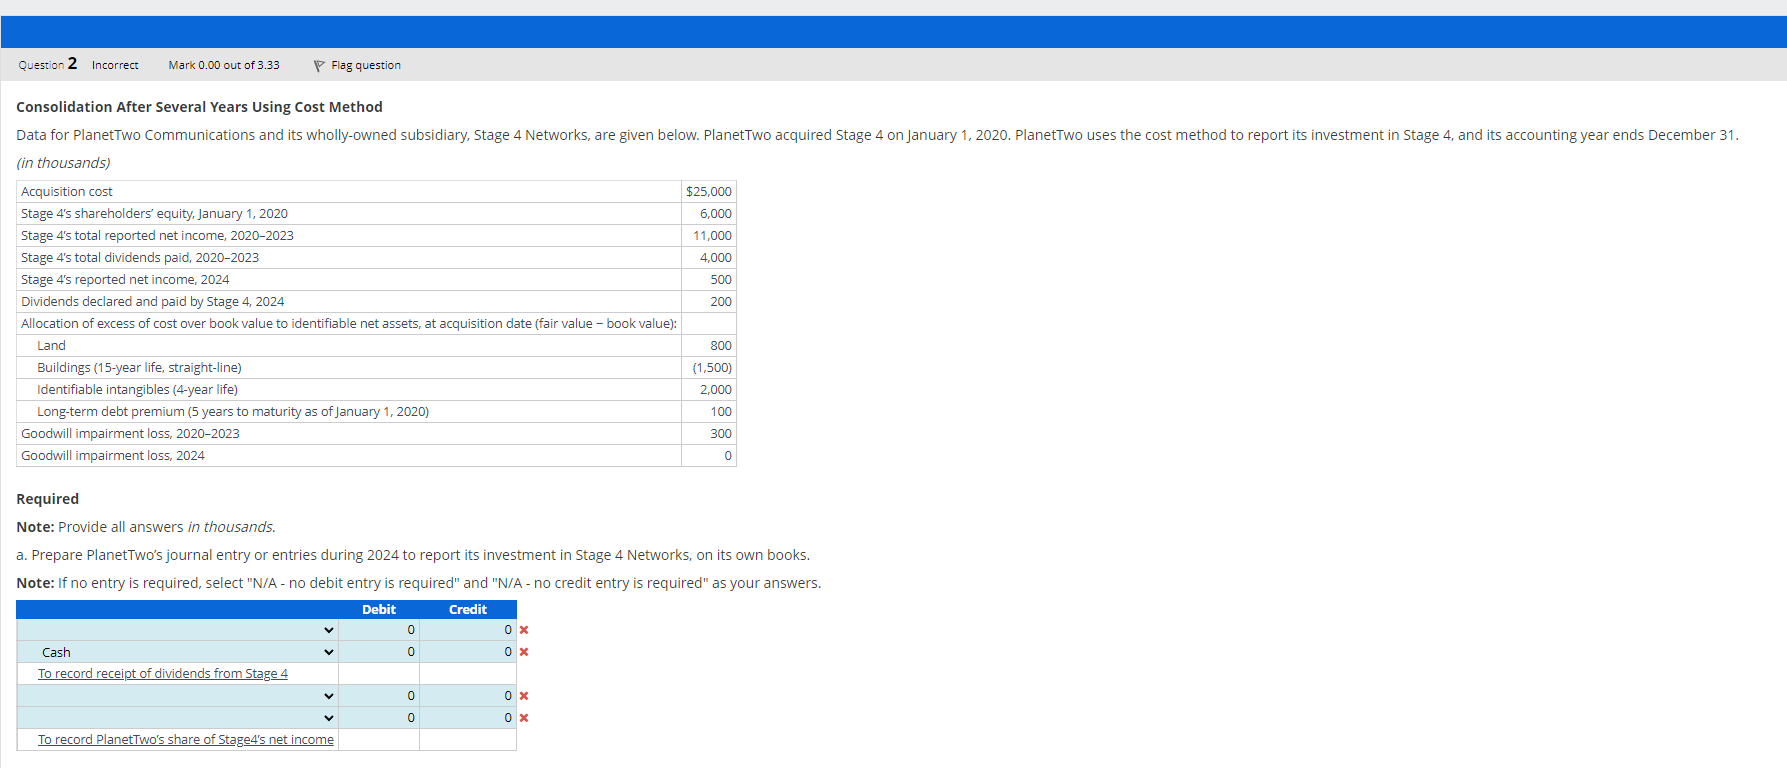
Task: Open the Cash account dropdown
Action: (177, 652)
